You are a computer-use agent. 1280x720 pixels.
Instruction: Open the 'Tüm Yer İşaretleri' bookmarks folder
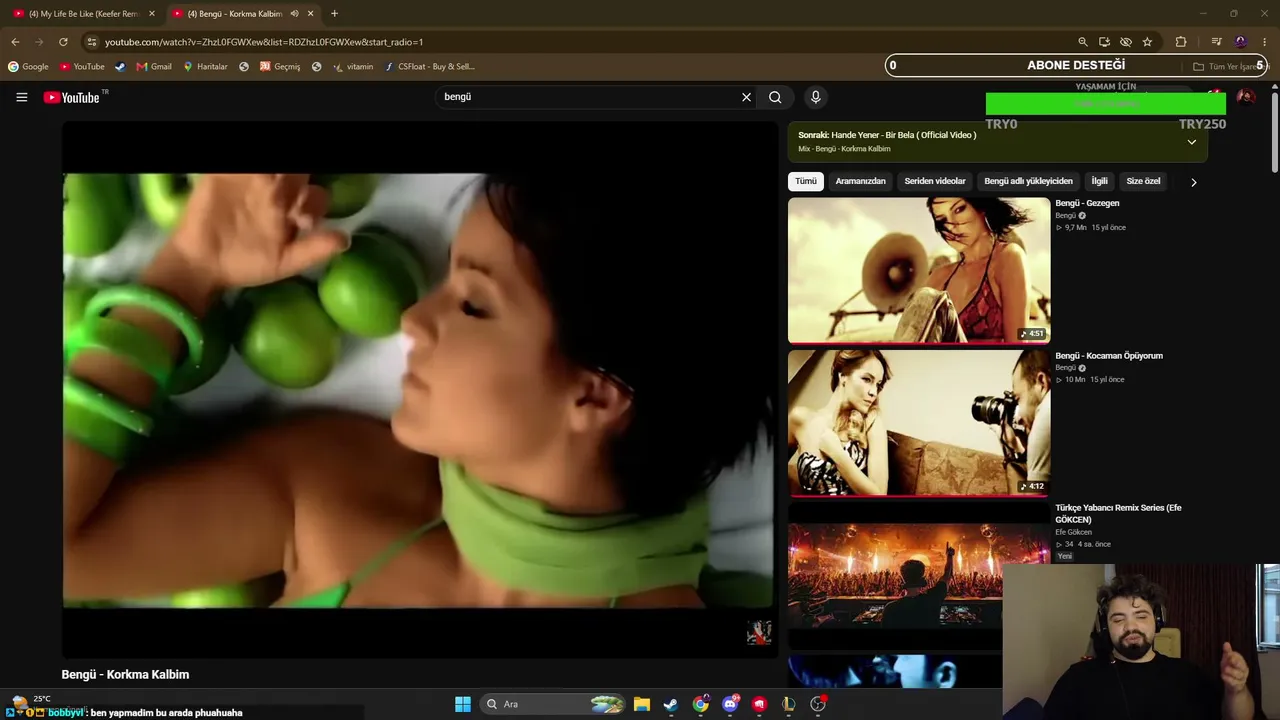coord(1229,67)
